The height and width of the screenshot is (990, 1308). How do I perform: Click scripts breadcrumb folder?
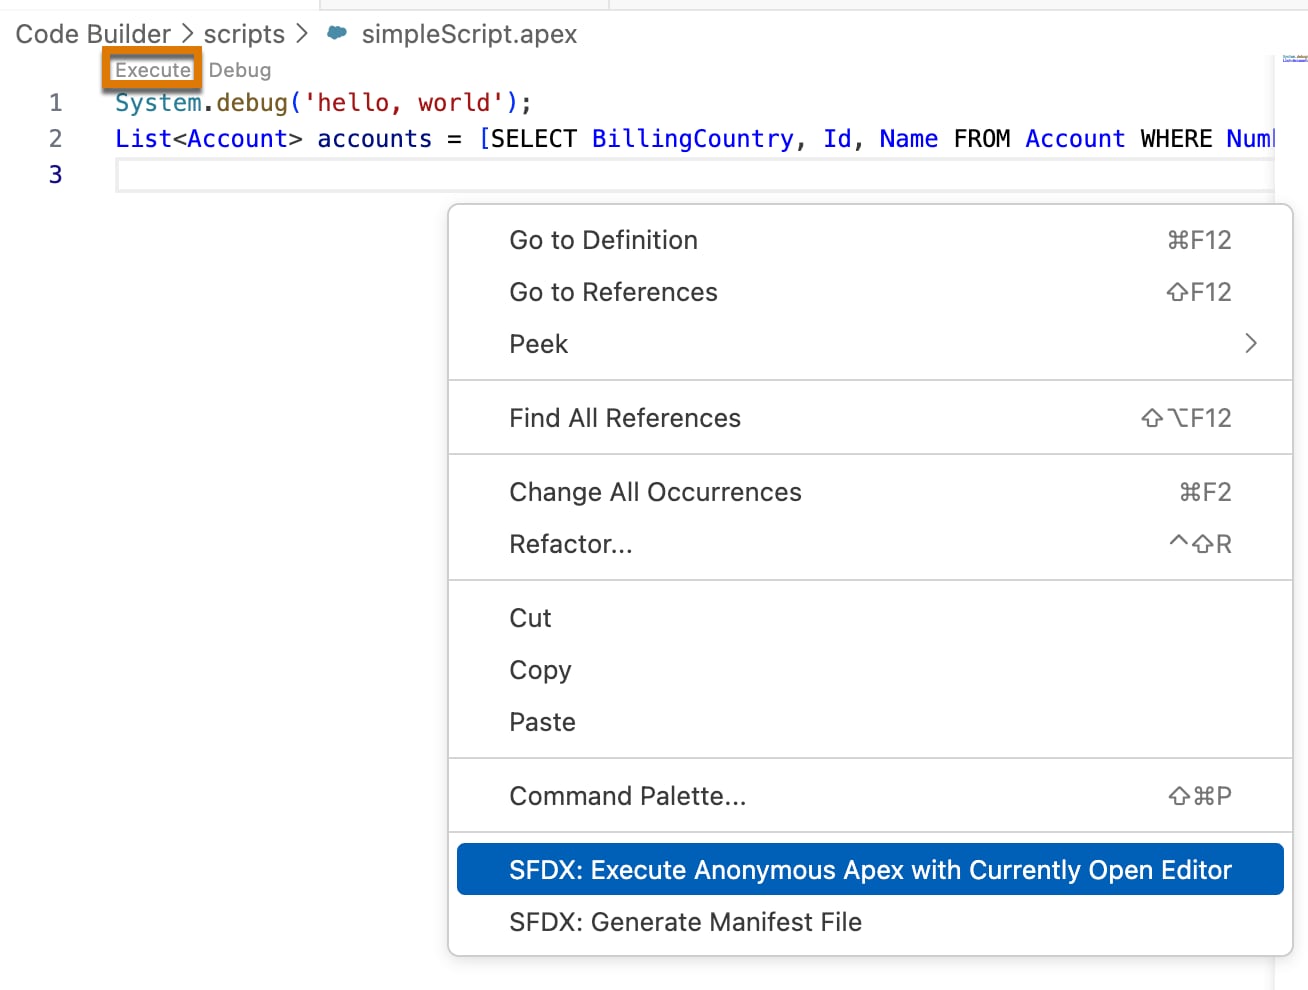244,34
